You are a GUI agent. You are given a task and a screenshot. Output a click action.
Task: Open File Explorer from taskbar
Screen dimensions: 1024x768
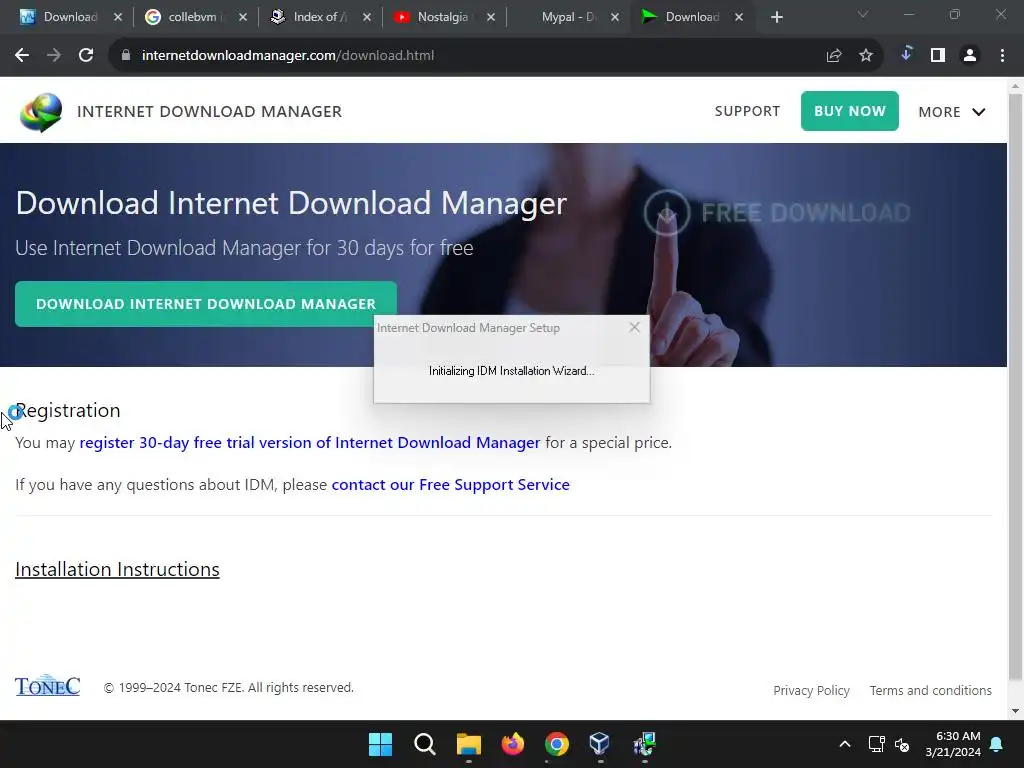468,744
